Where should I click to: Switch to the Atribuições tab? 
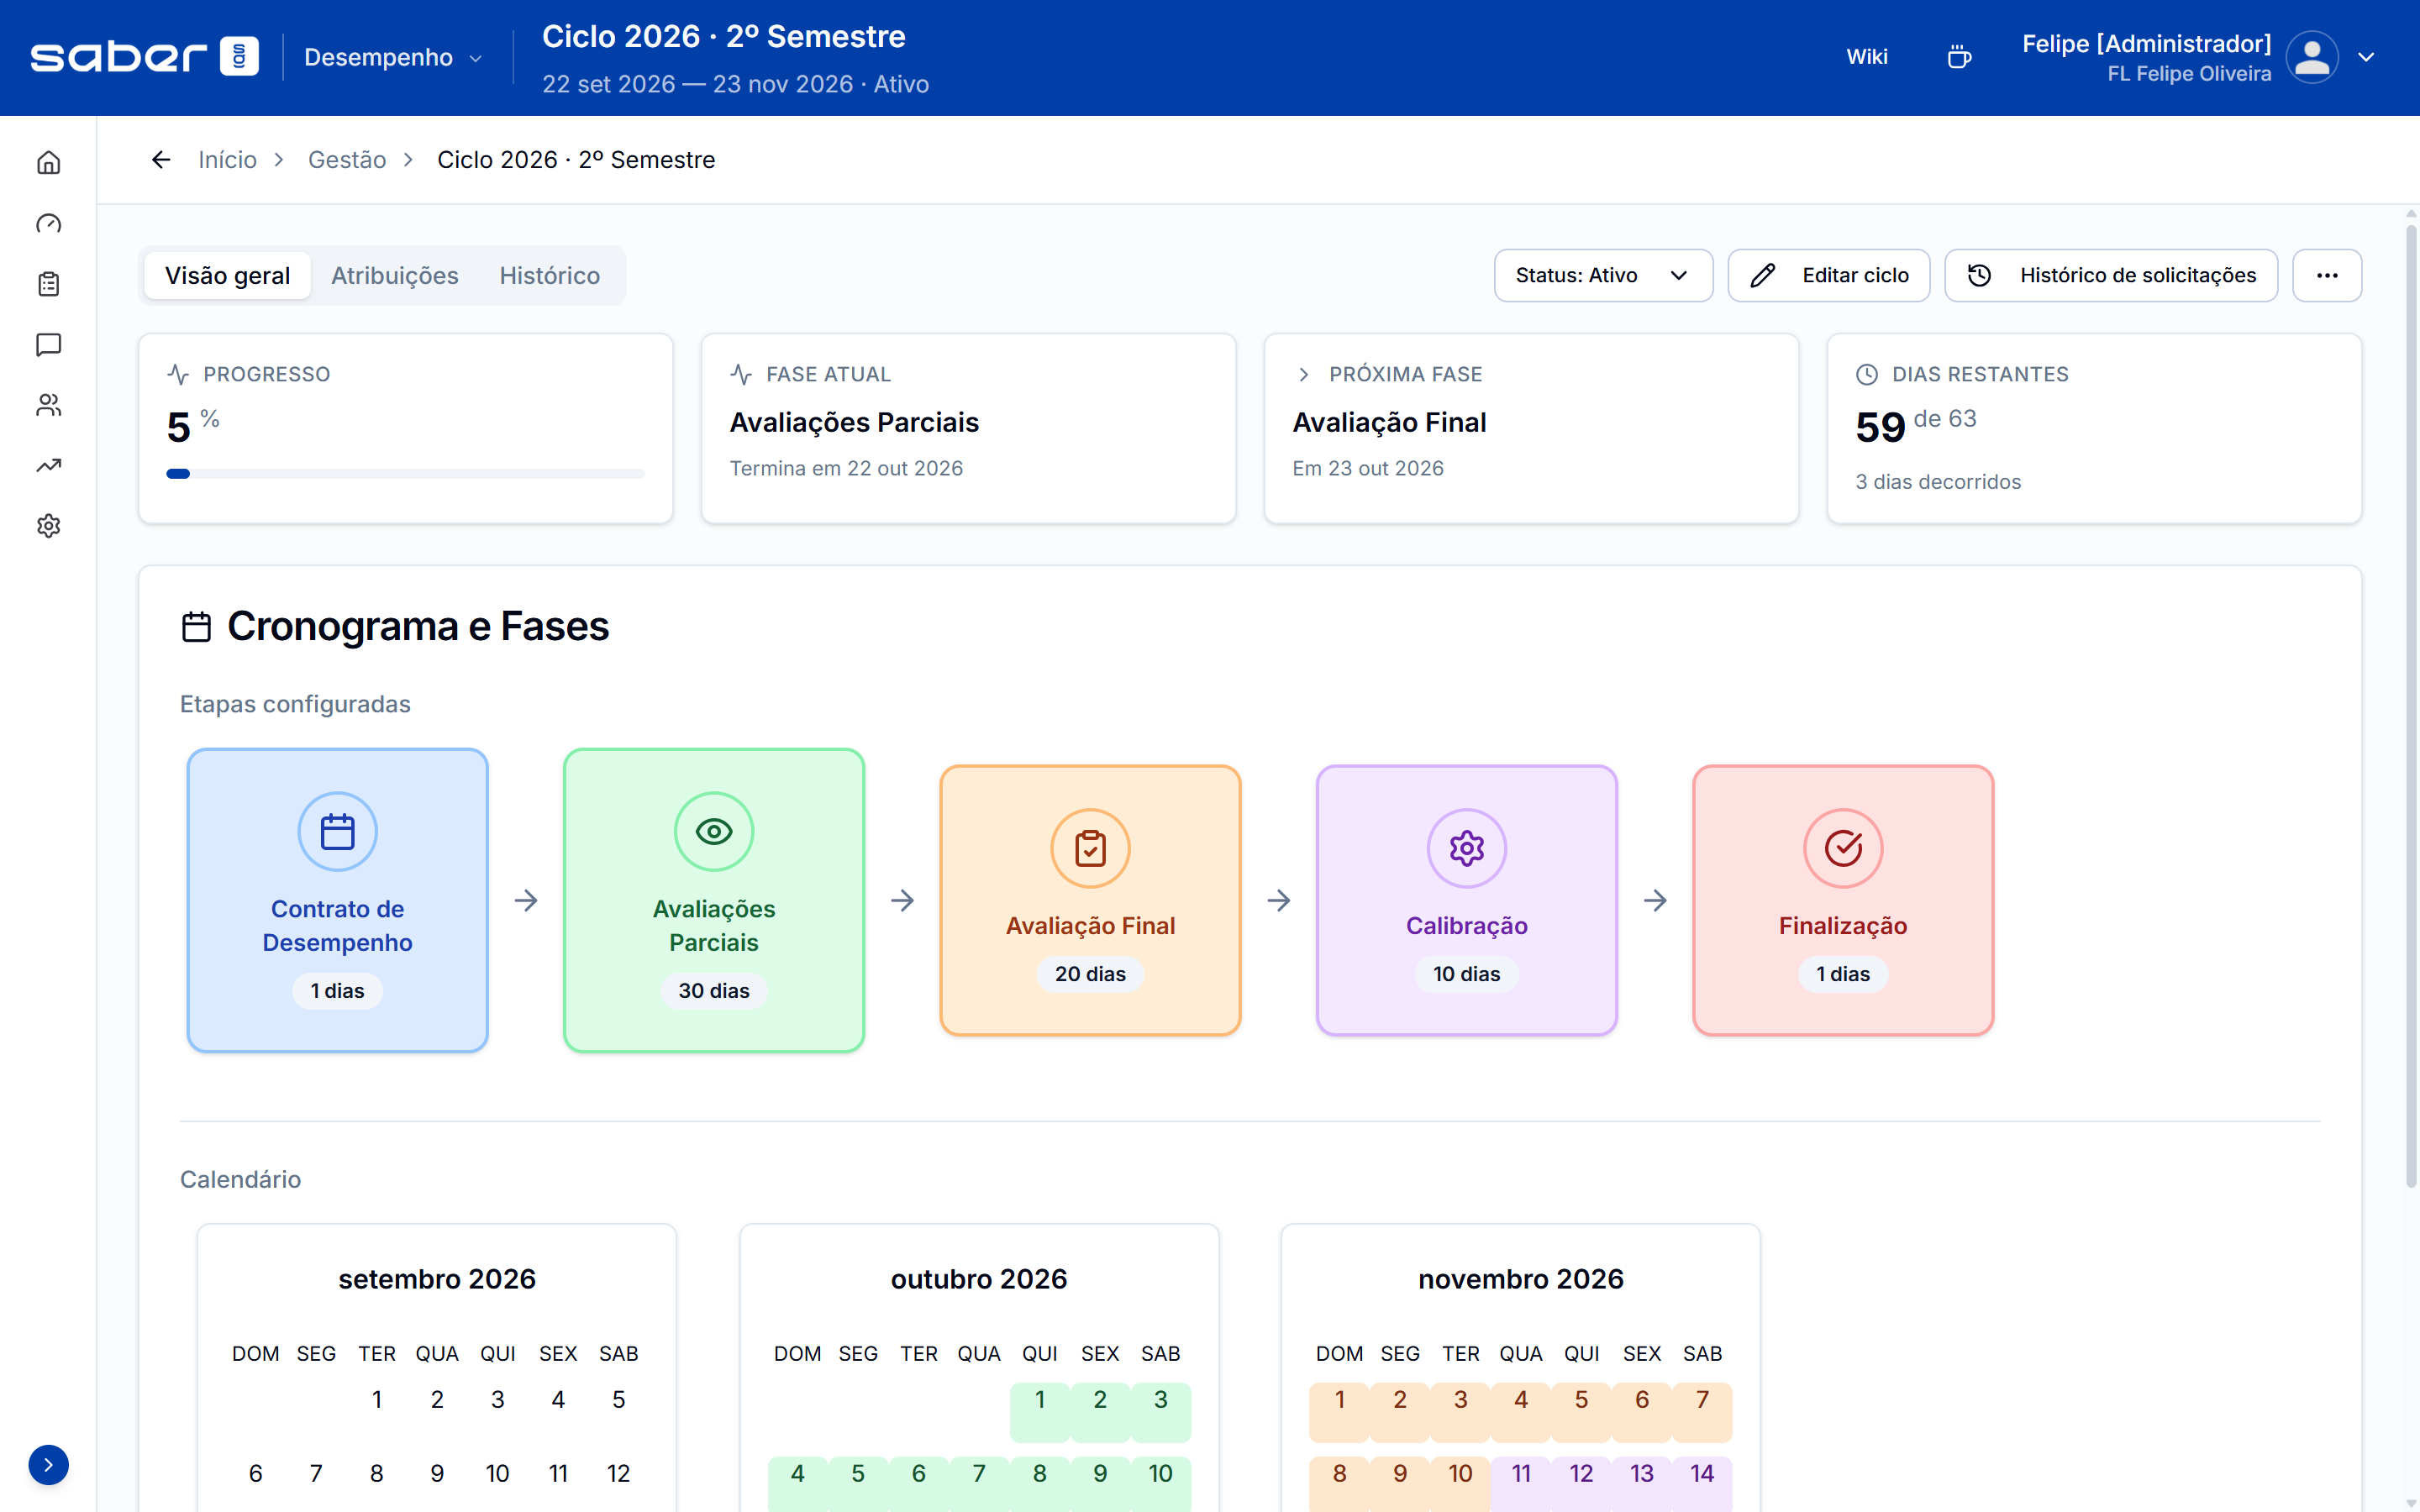tap(395, 275)
